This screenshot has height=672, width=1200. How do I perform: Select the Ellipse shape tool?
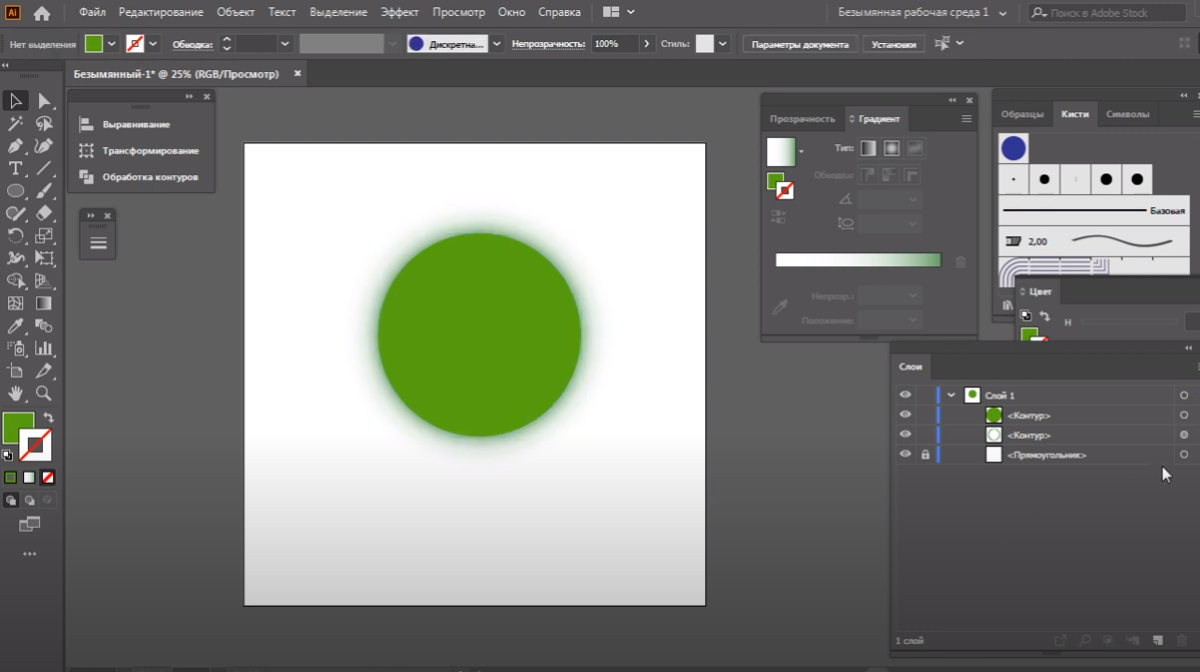16,190
